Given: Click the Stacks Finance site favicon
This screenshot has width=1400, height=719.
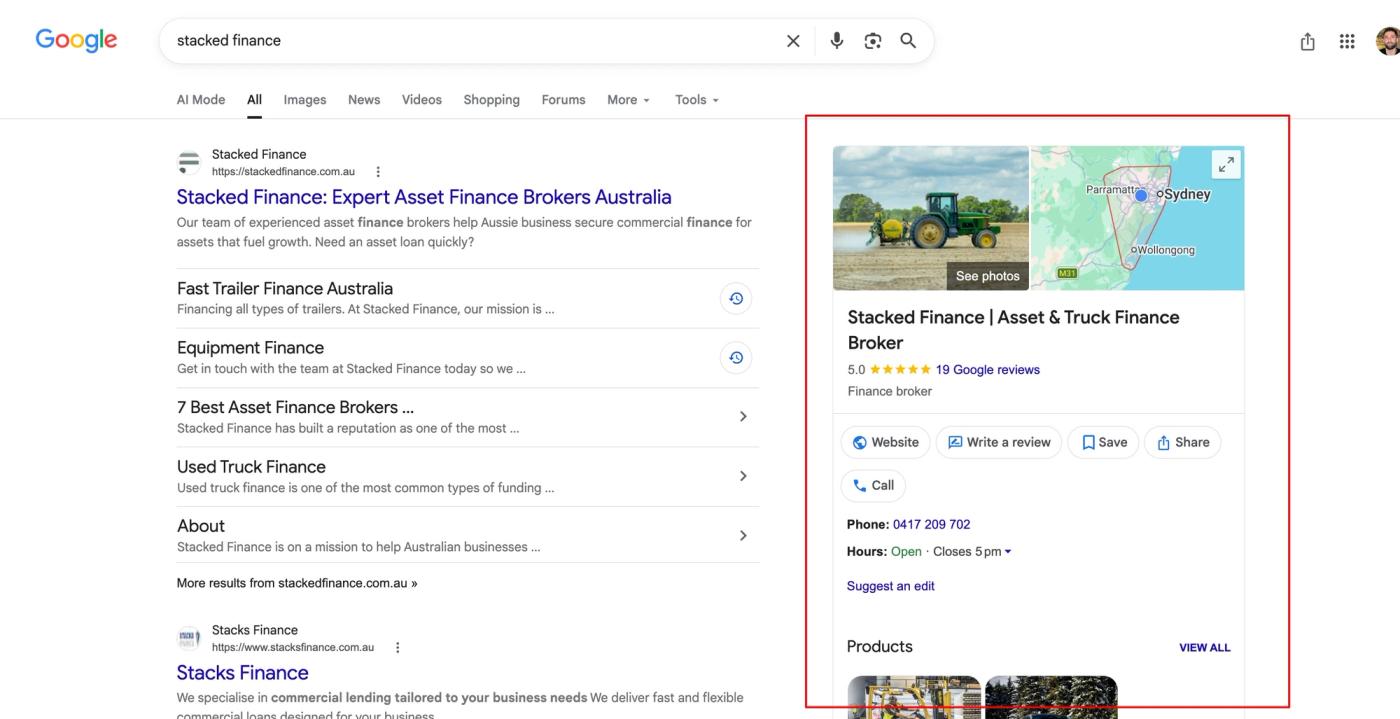Looking at the screenshot, I should point(189,638).
